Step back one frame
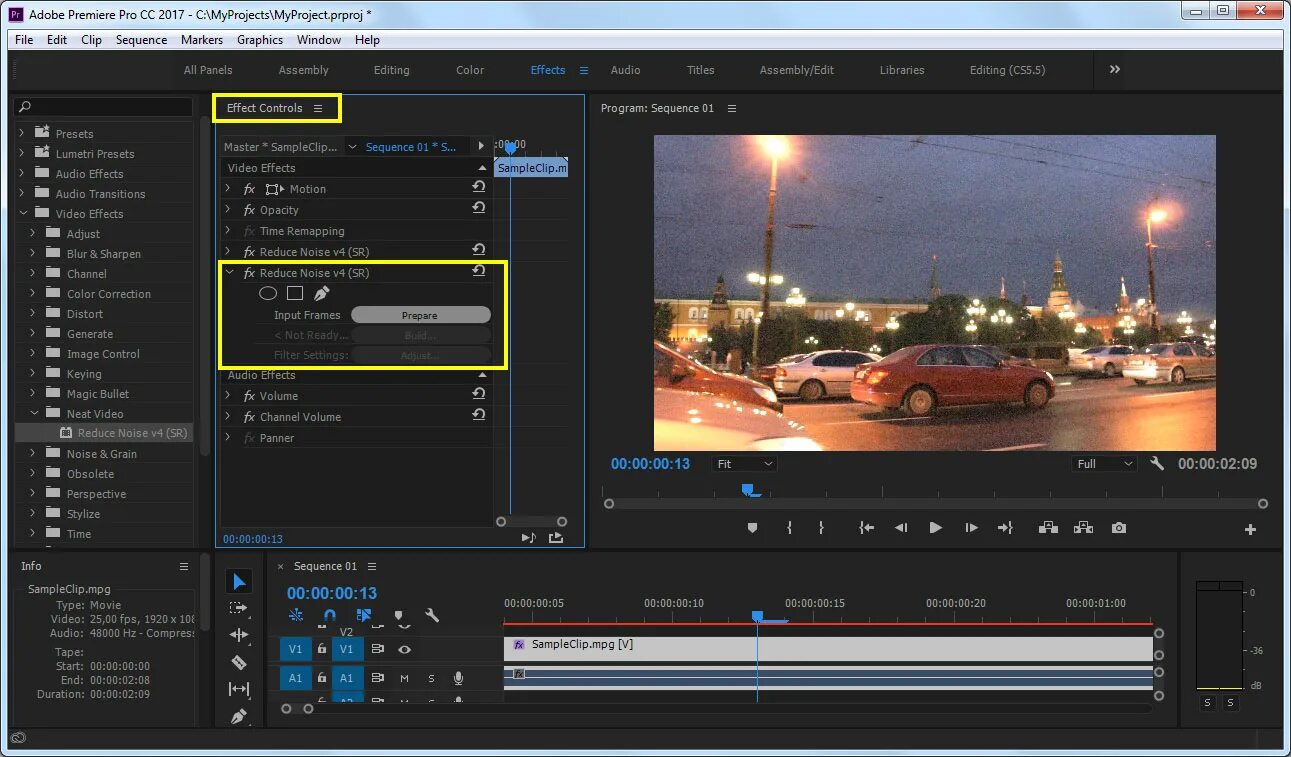 (901, 528)
